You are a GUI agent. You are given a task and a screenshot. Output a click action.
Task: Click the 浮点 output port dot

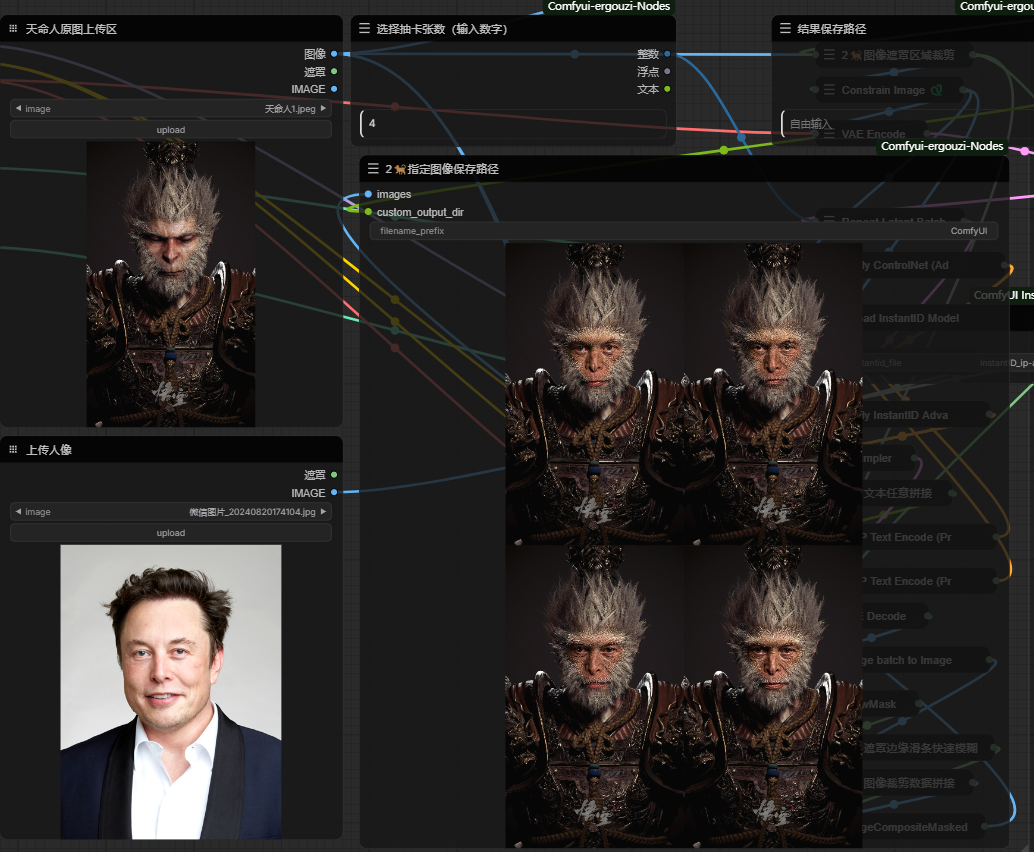(667, 71)
